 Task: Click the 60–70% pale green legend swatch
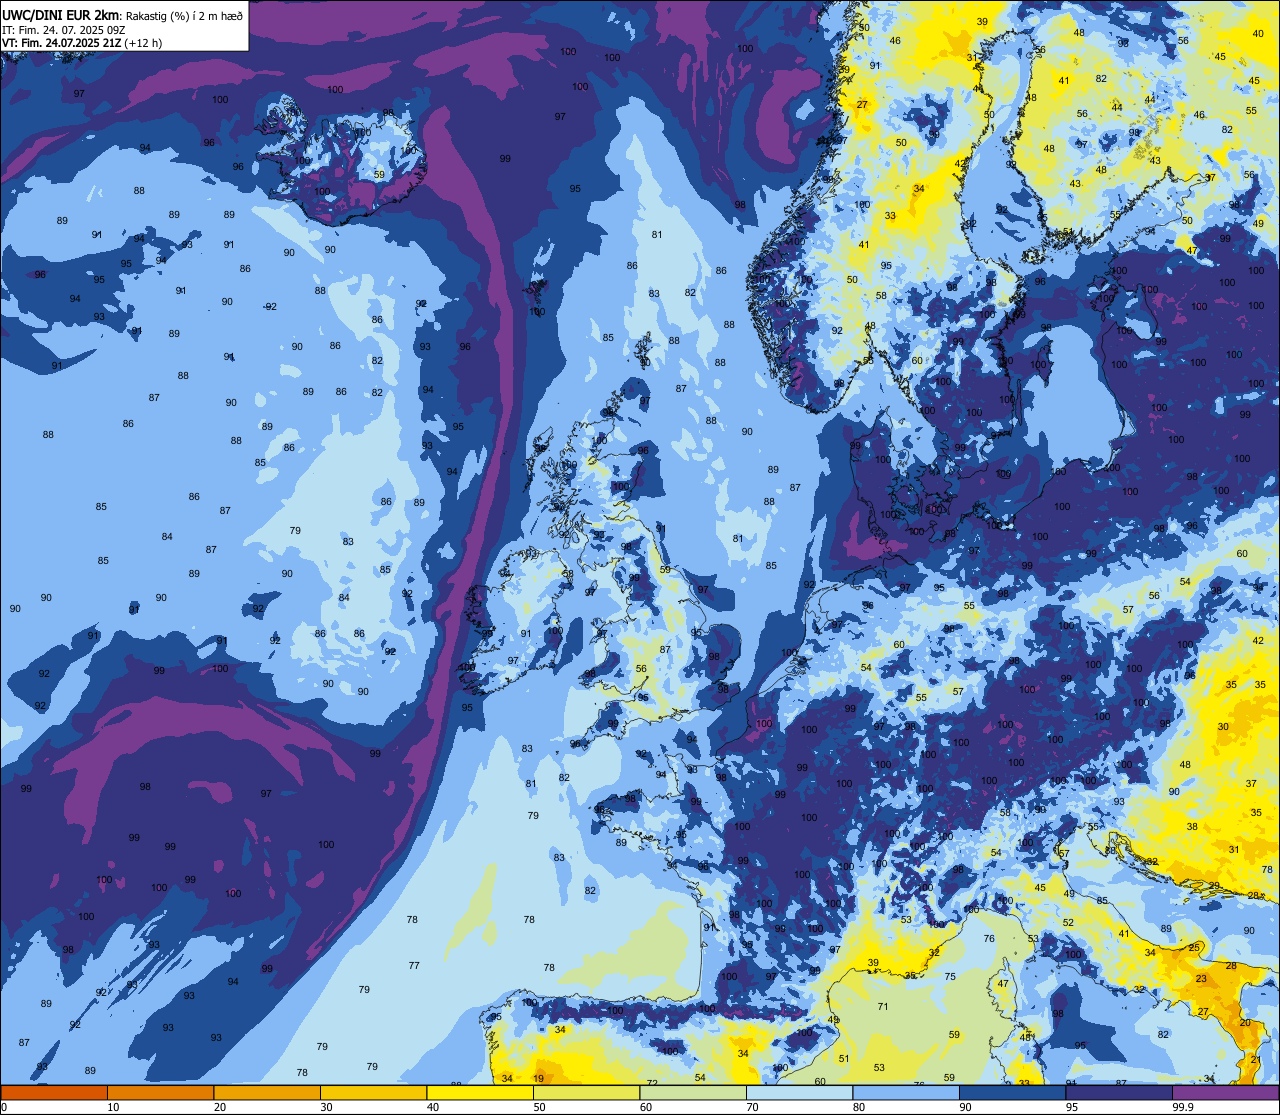[693, 1093]
